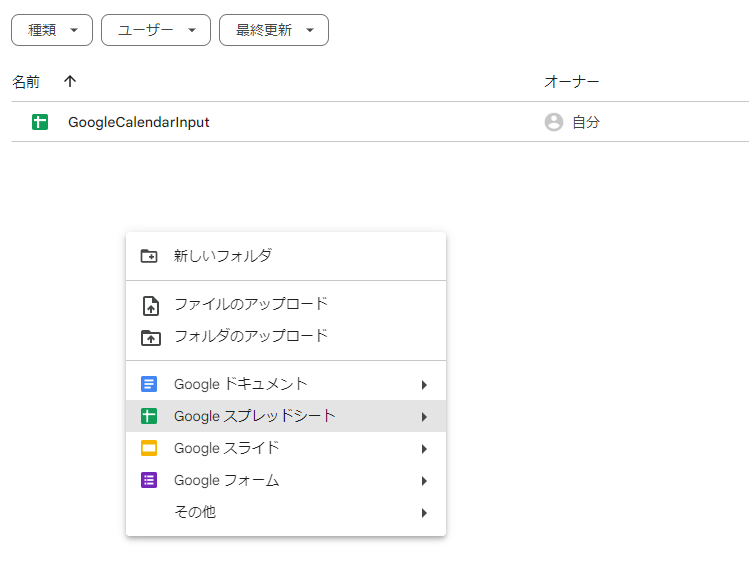749x571 pixels.
Task: Click the folder upload icon
Action: [149, 337]
